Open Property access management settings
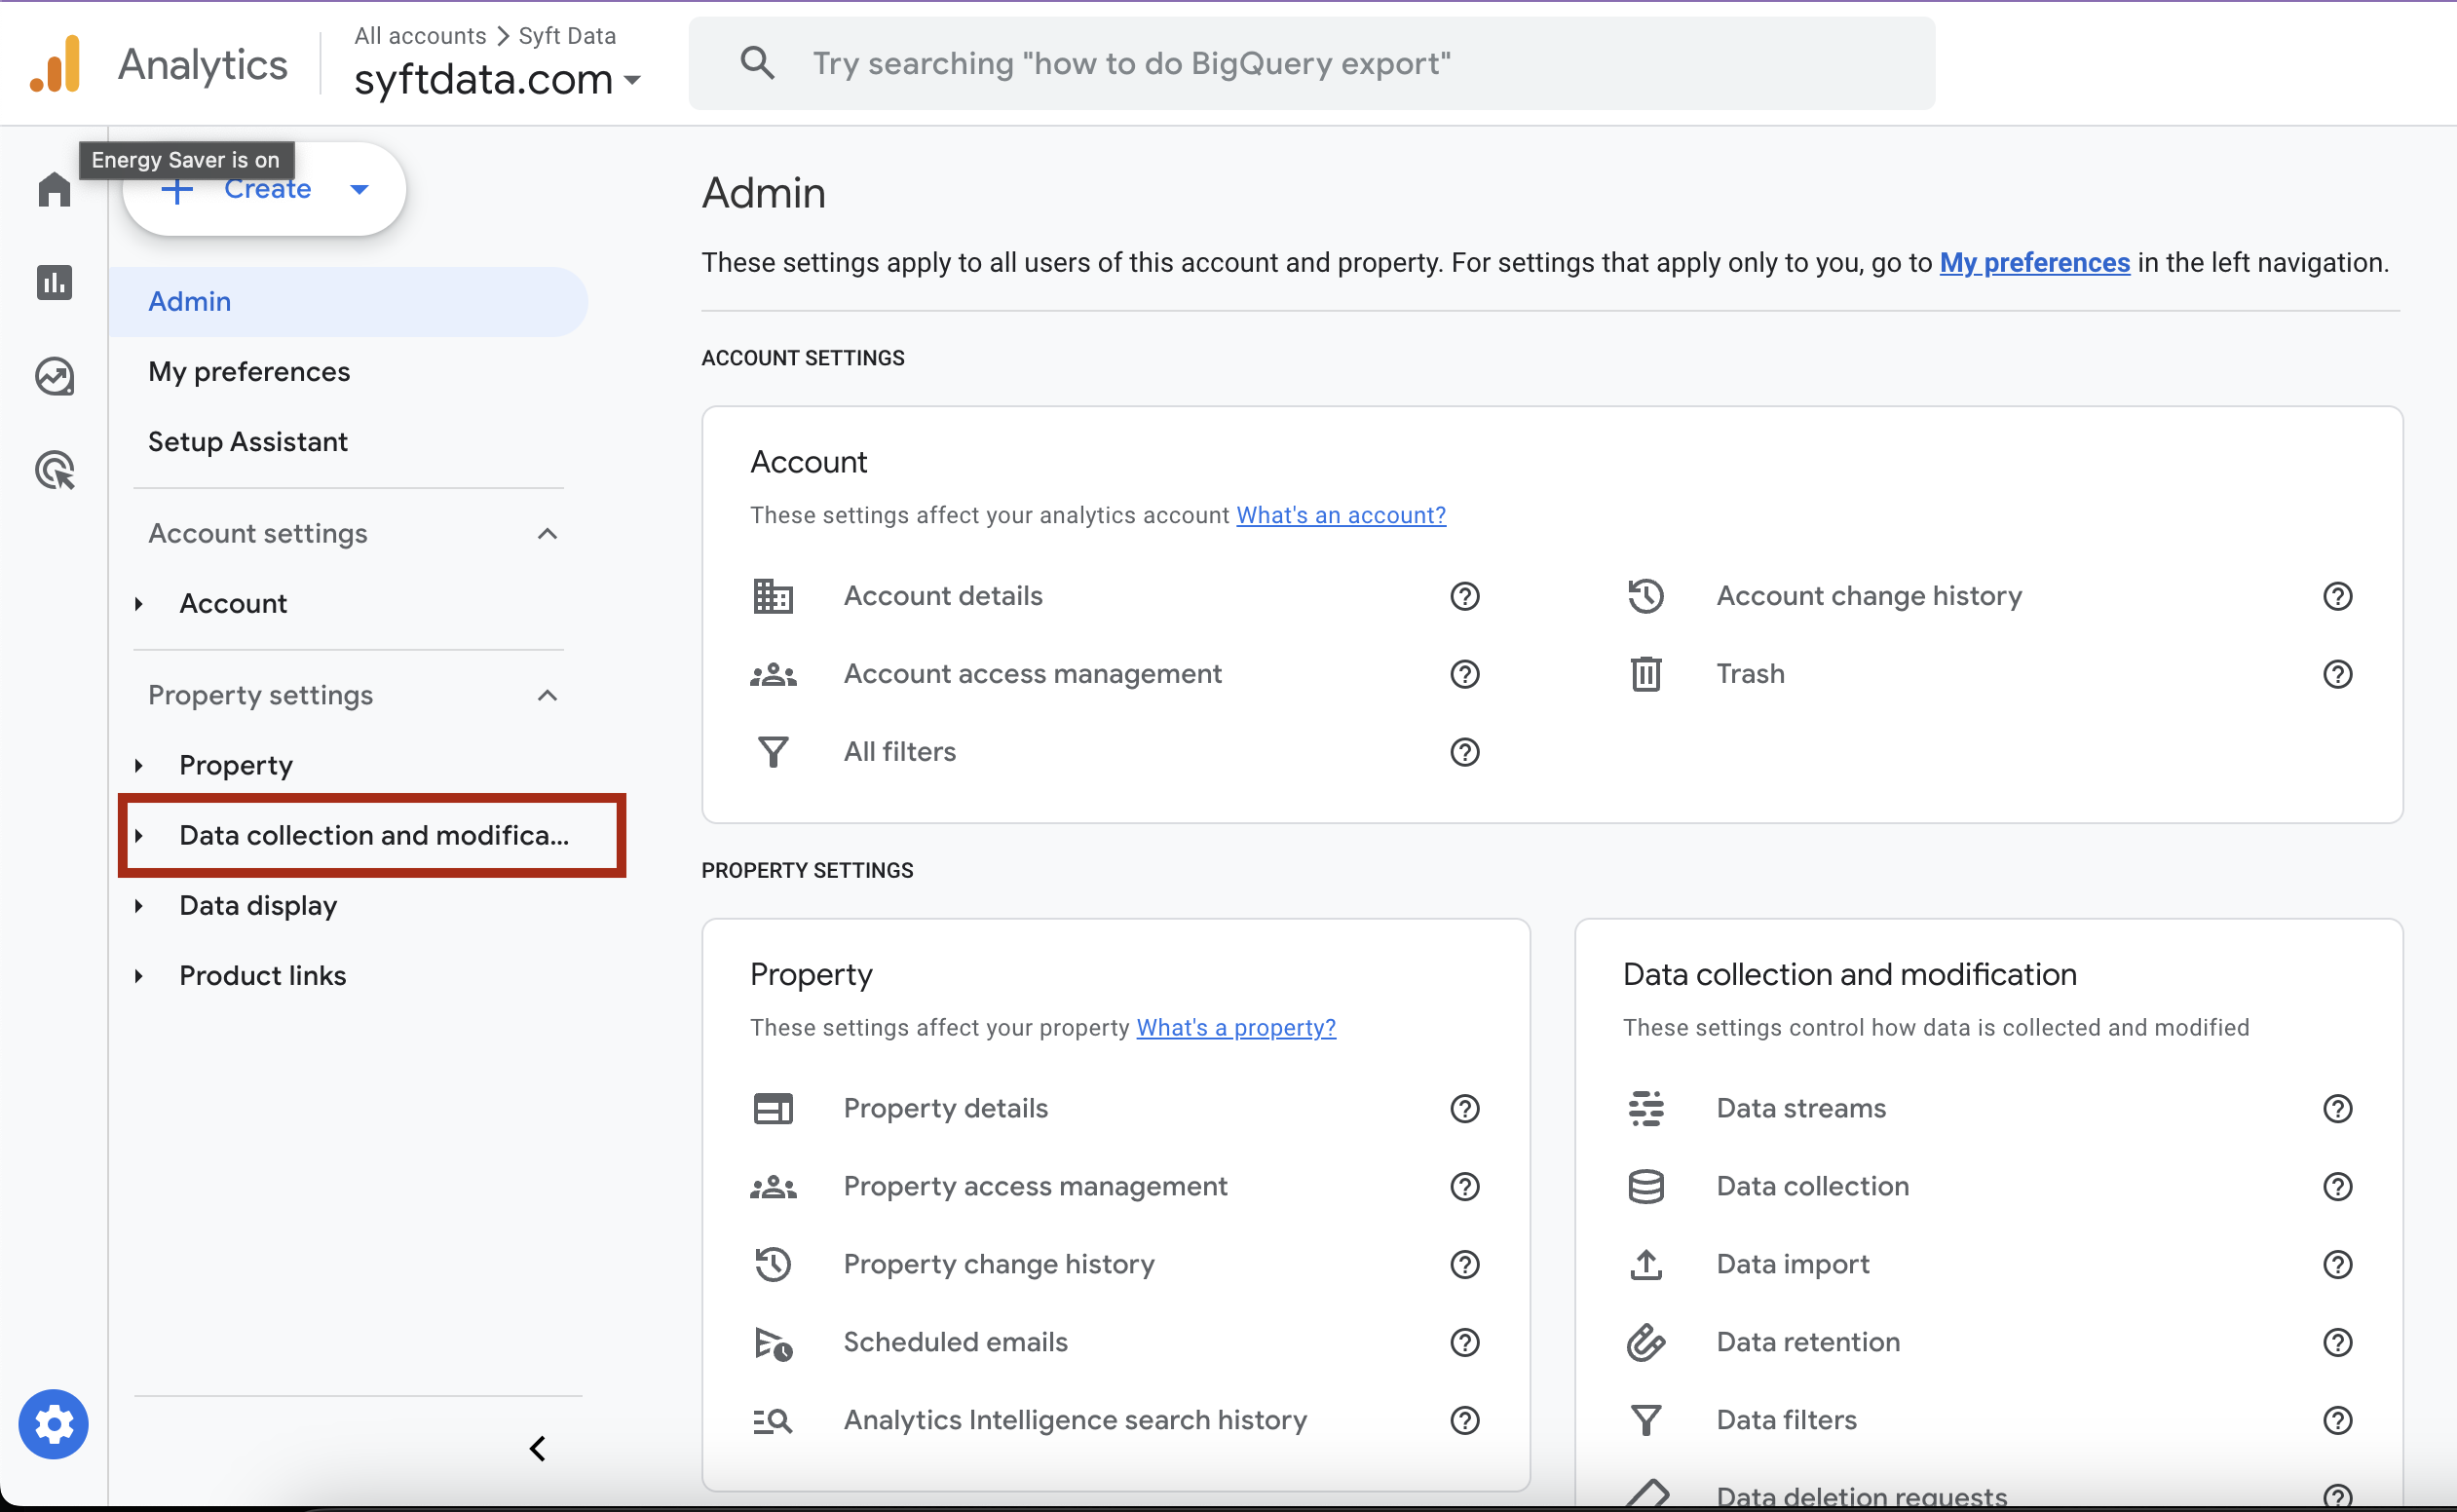2457x1512 pixels. (x=1035, y=1186)
